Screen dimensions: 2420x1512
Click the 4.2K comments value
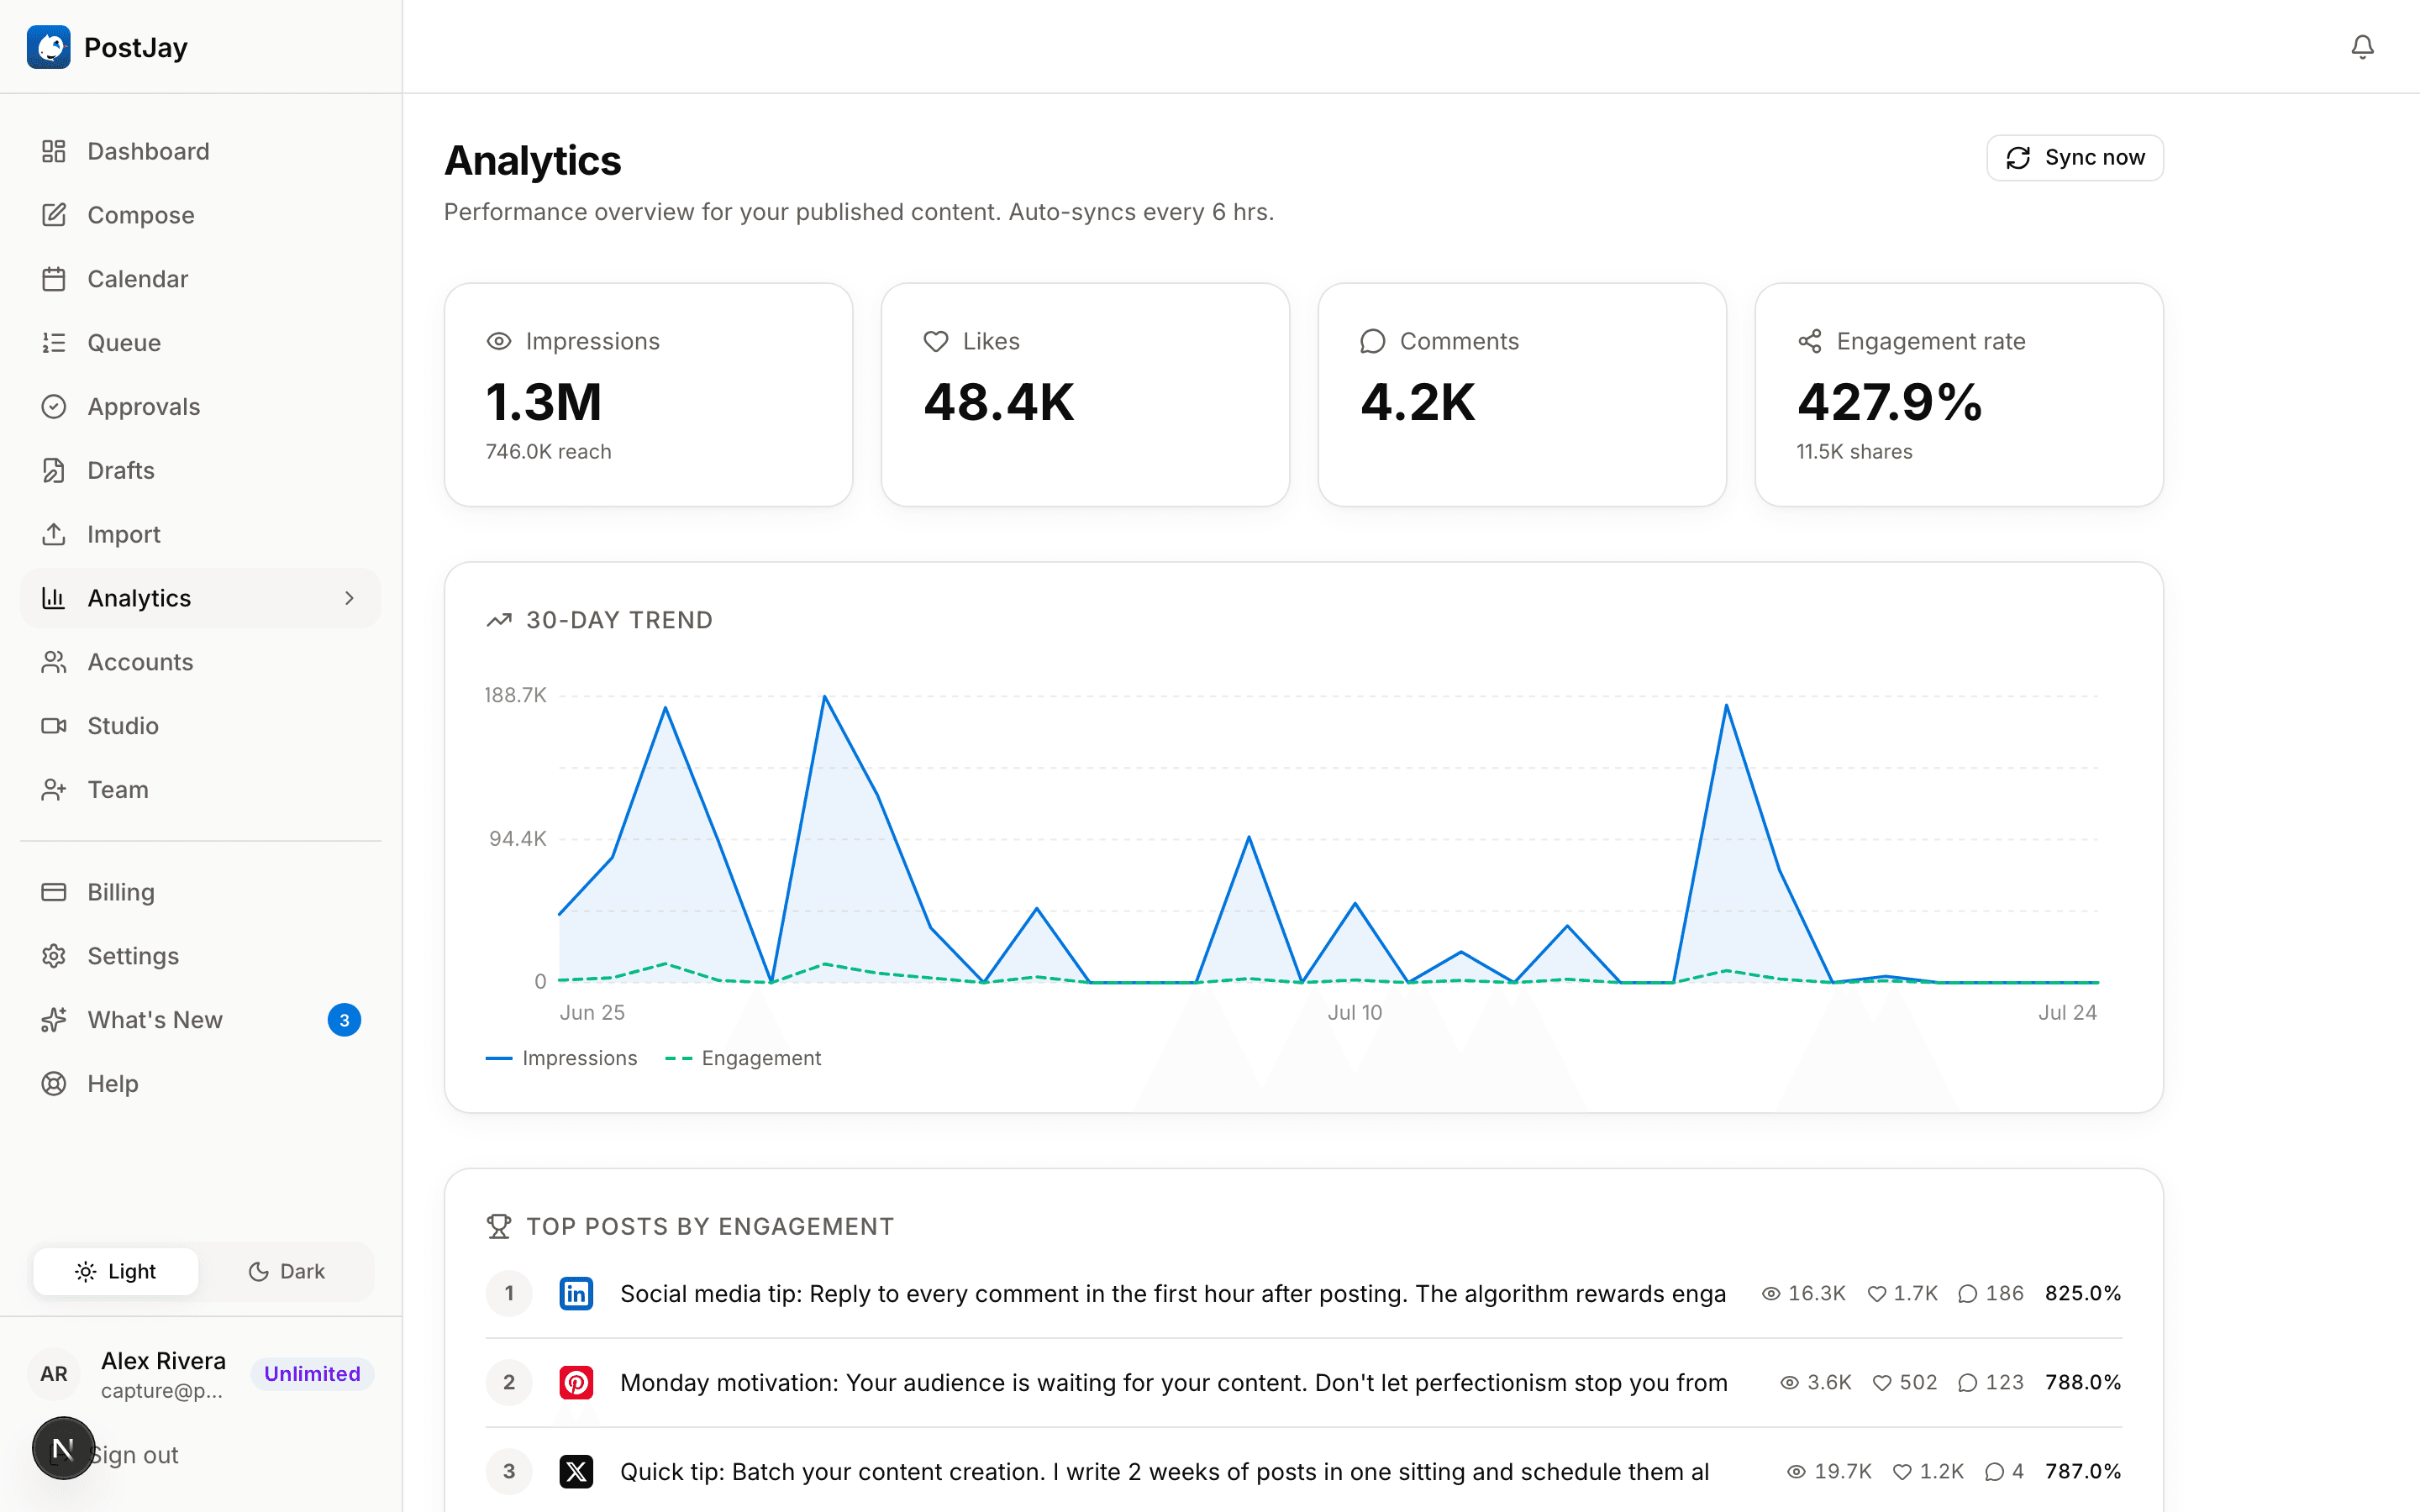click(x=1418, y=402)
